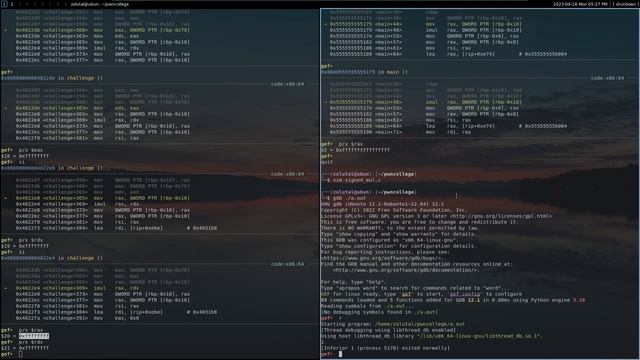Click the For help, type "help" line
Screen dimensions: 640x360
point(353,282)
